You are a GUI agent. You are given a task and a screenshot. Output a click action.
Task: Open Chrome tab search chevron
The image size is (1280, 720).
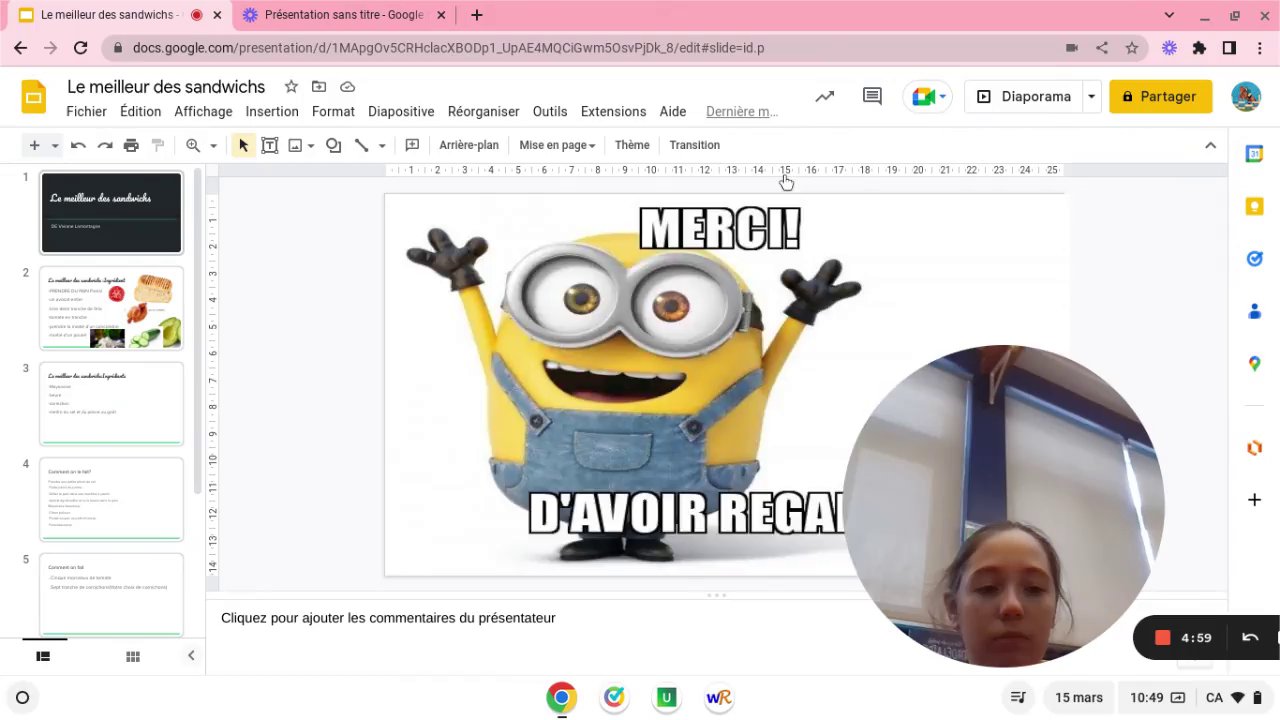coord(1169,15)
